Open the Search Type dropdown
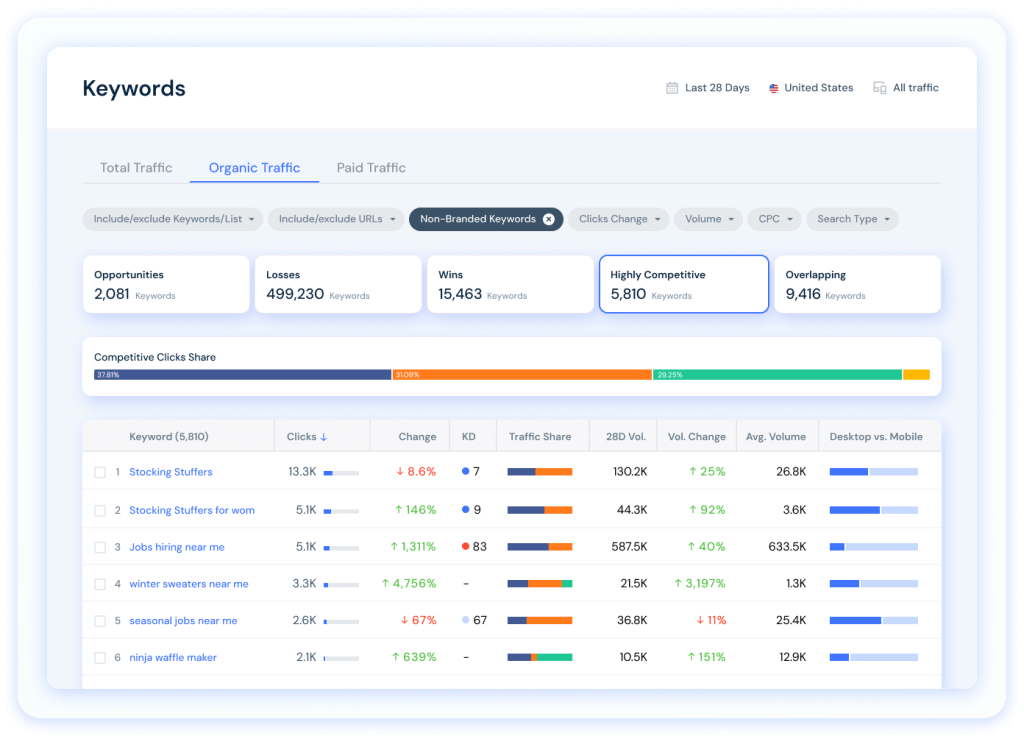This screenshot has width=1024, height=736. [853, 219]
